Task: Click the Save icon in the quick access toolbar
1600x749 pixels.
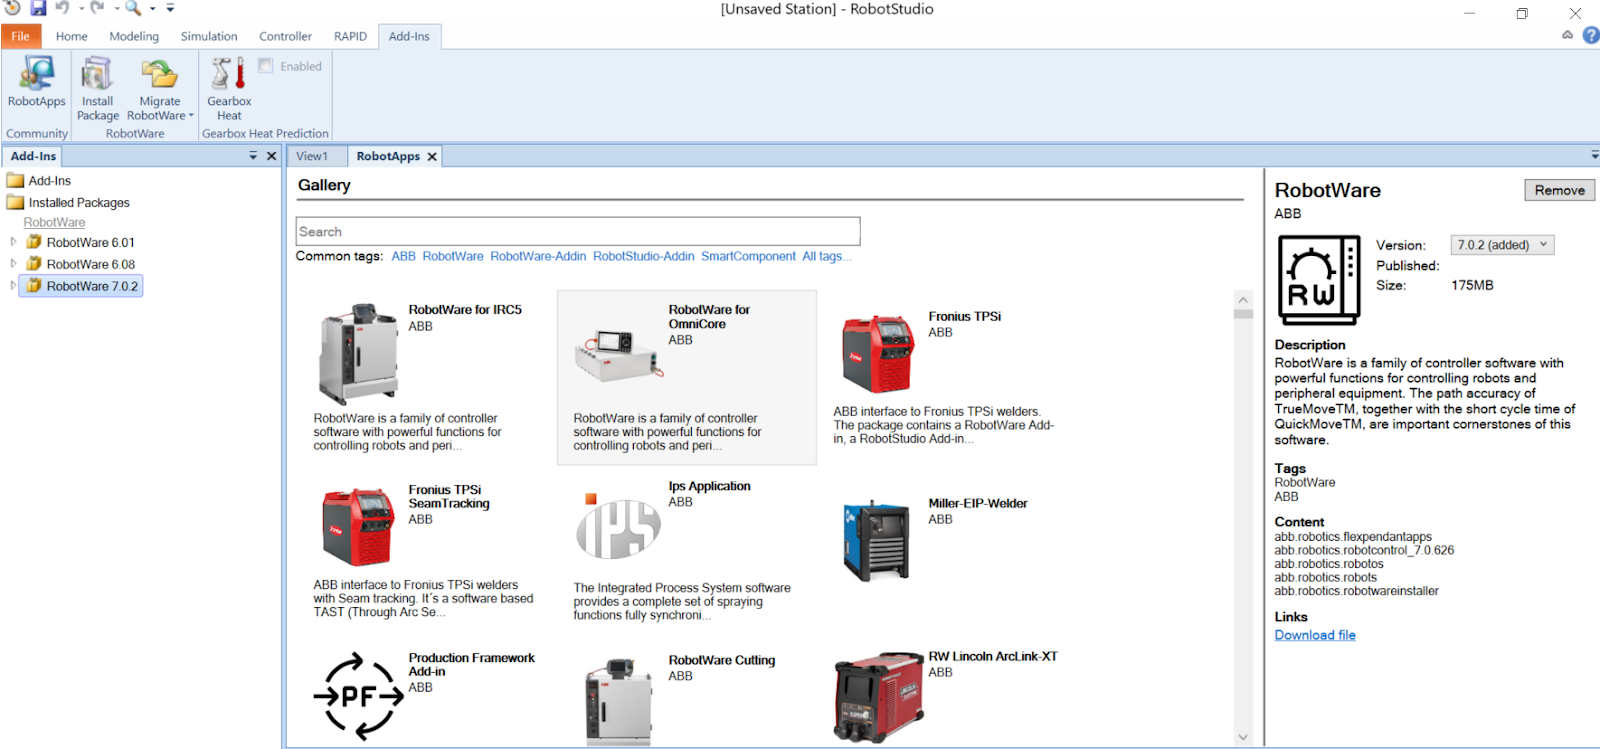Action: [38, 8]
